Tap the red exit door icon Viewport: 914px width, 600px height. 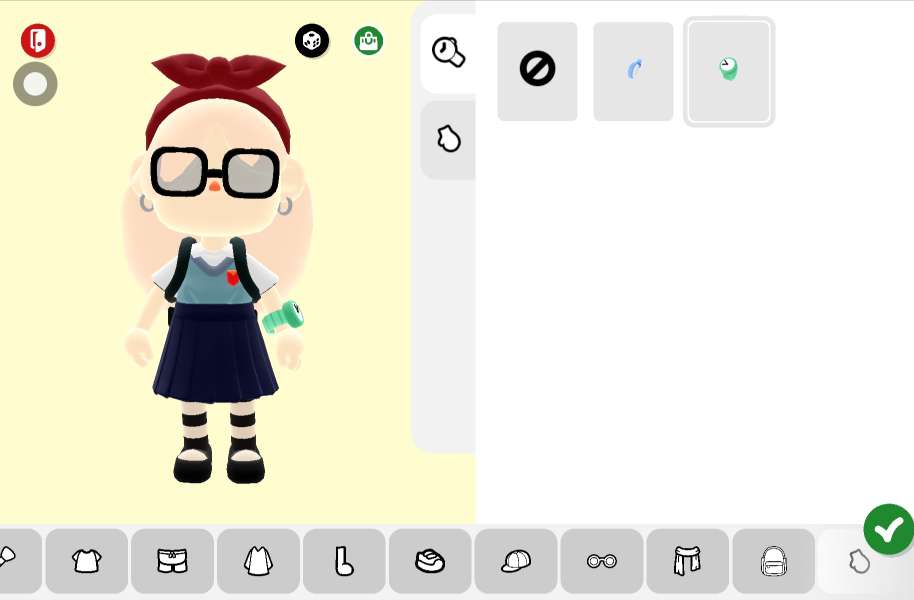pyautogui.click(x=38, y=40)
